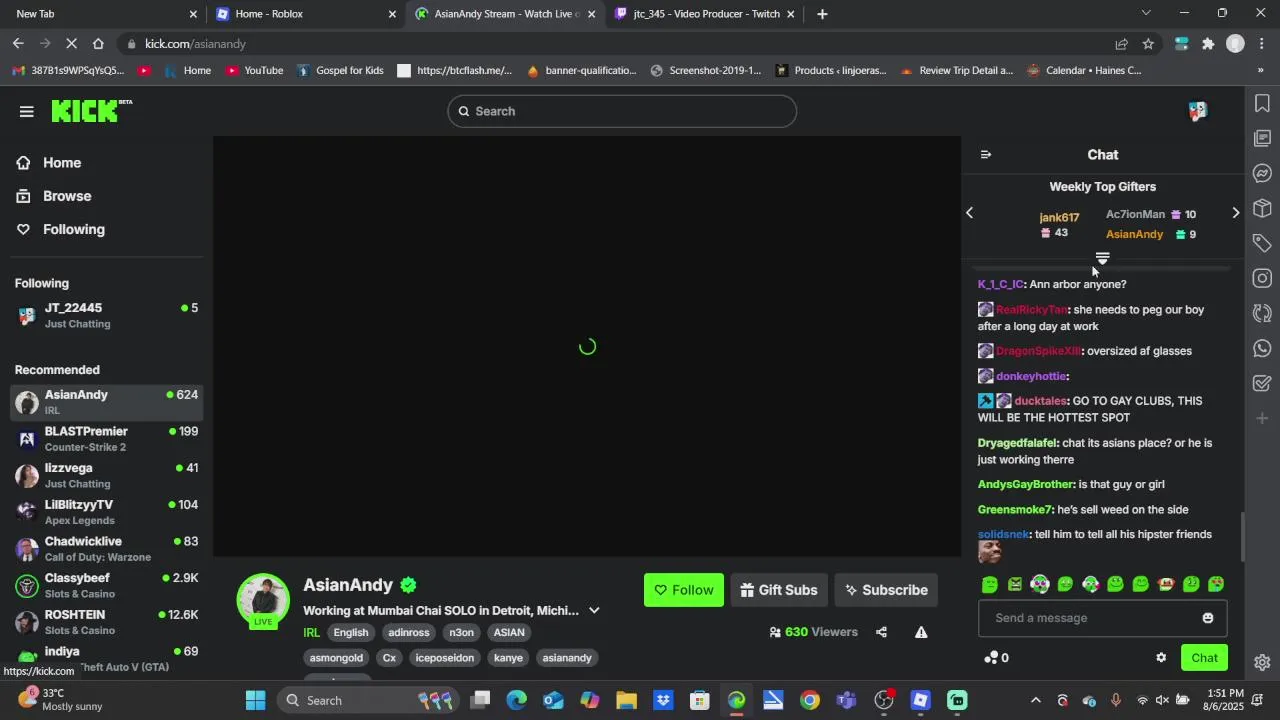Open Chadwicklive recommended channel
This screenshot has width=1280, height=720.
pos(106,549)
